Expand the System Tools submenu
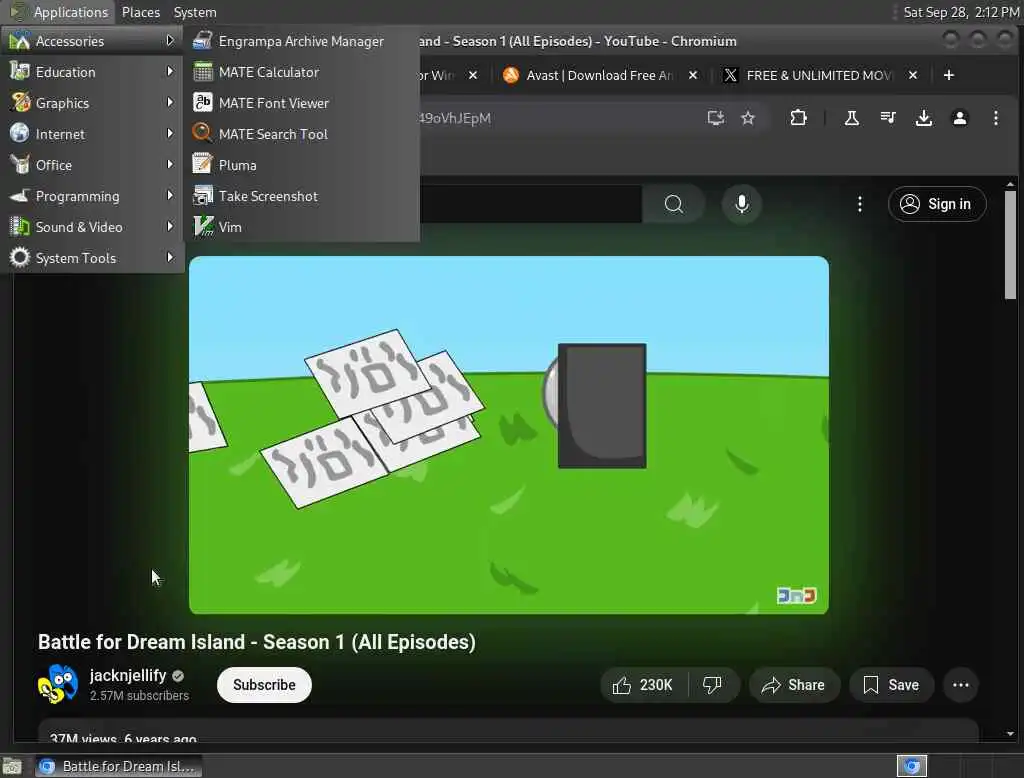Image resolution: width=1024 pixels, height=778 pixels. point(92,258)
